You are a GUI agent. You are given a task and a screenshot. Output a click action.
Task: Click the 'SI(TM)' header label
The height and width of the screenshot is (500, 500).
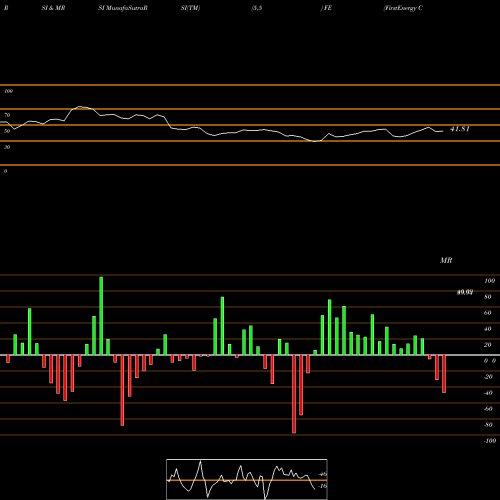190,8
